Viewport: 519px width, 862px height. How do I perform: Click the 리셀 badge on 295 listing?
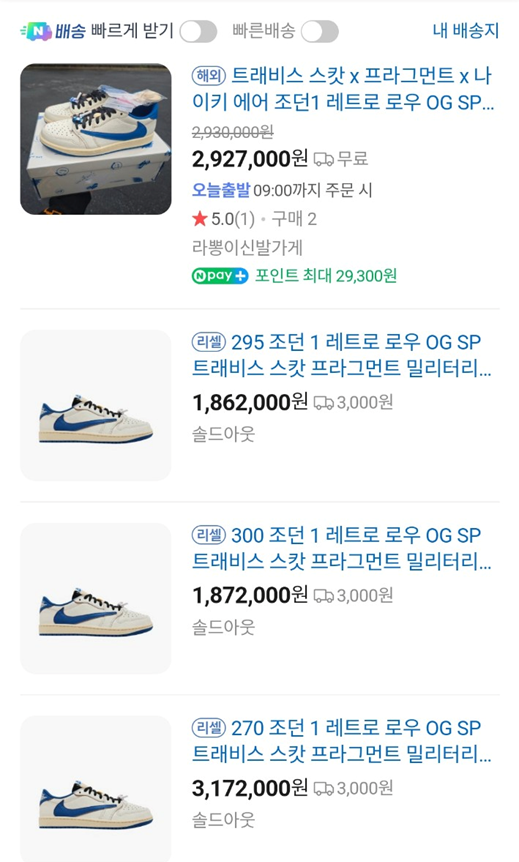(209, 342)
